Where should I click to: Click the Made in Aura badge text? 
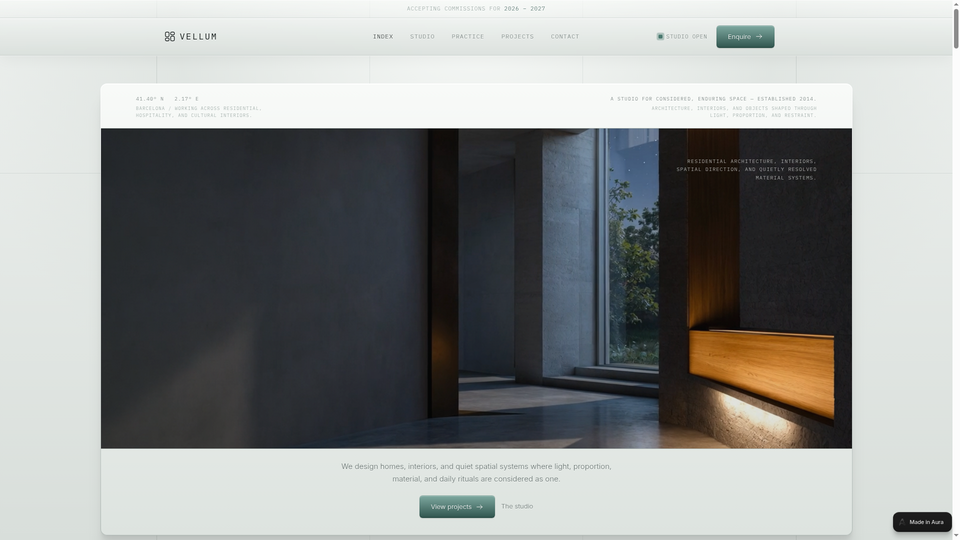pos(926,522)
